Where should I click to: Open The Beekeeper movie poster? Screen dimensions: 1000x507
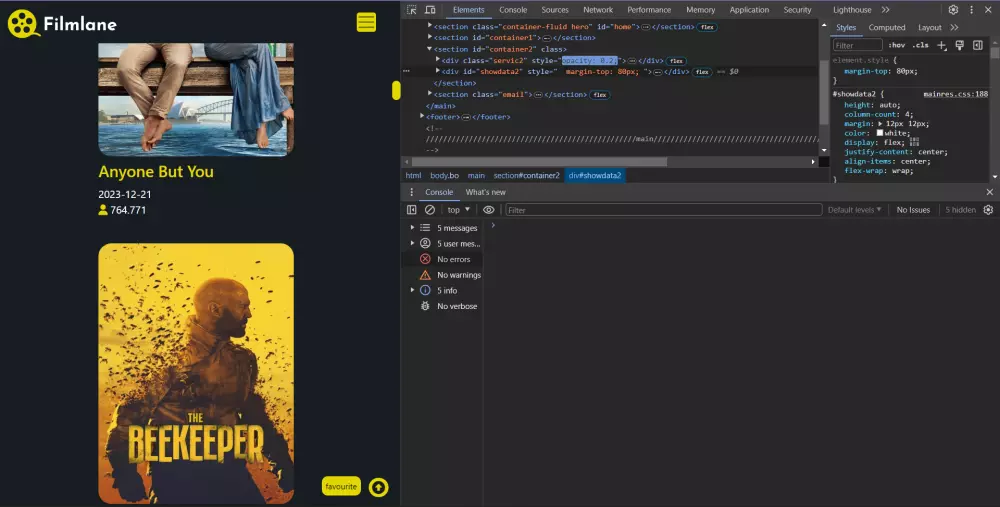pos(196,374)
